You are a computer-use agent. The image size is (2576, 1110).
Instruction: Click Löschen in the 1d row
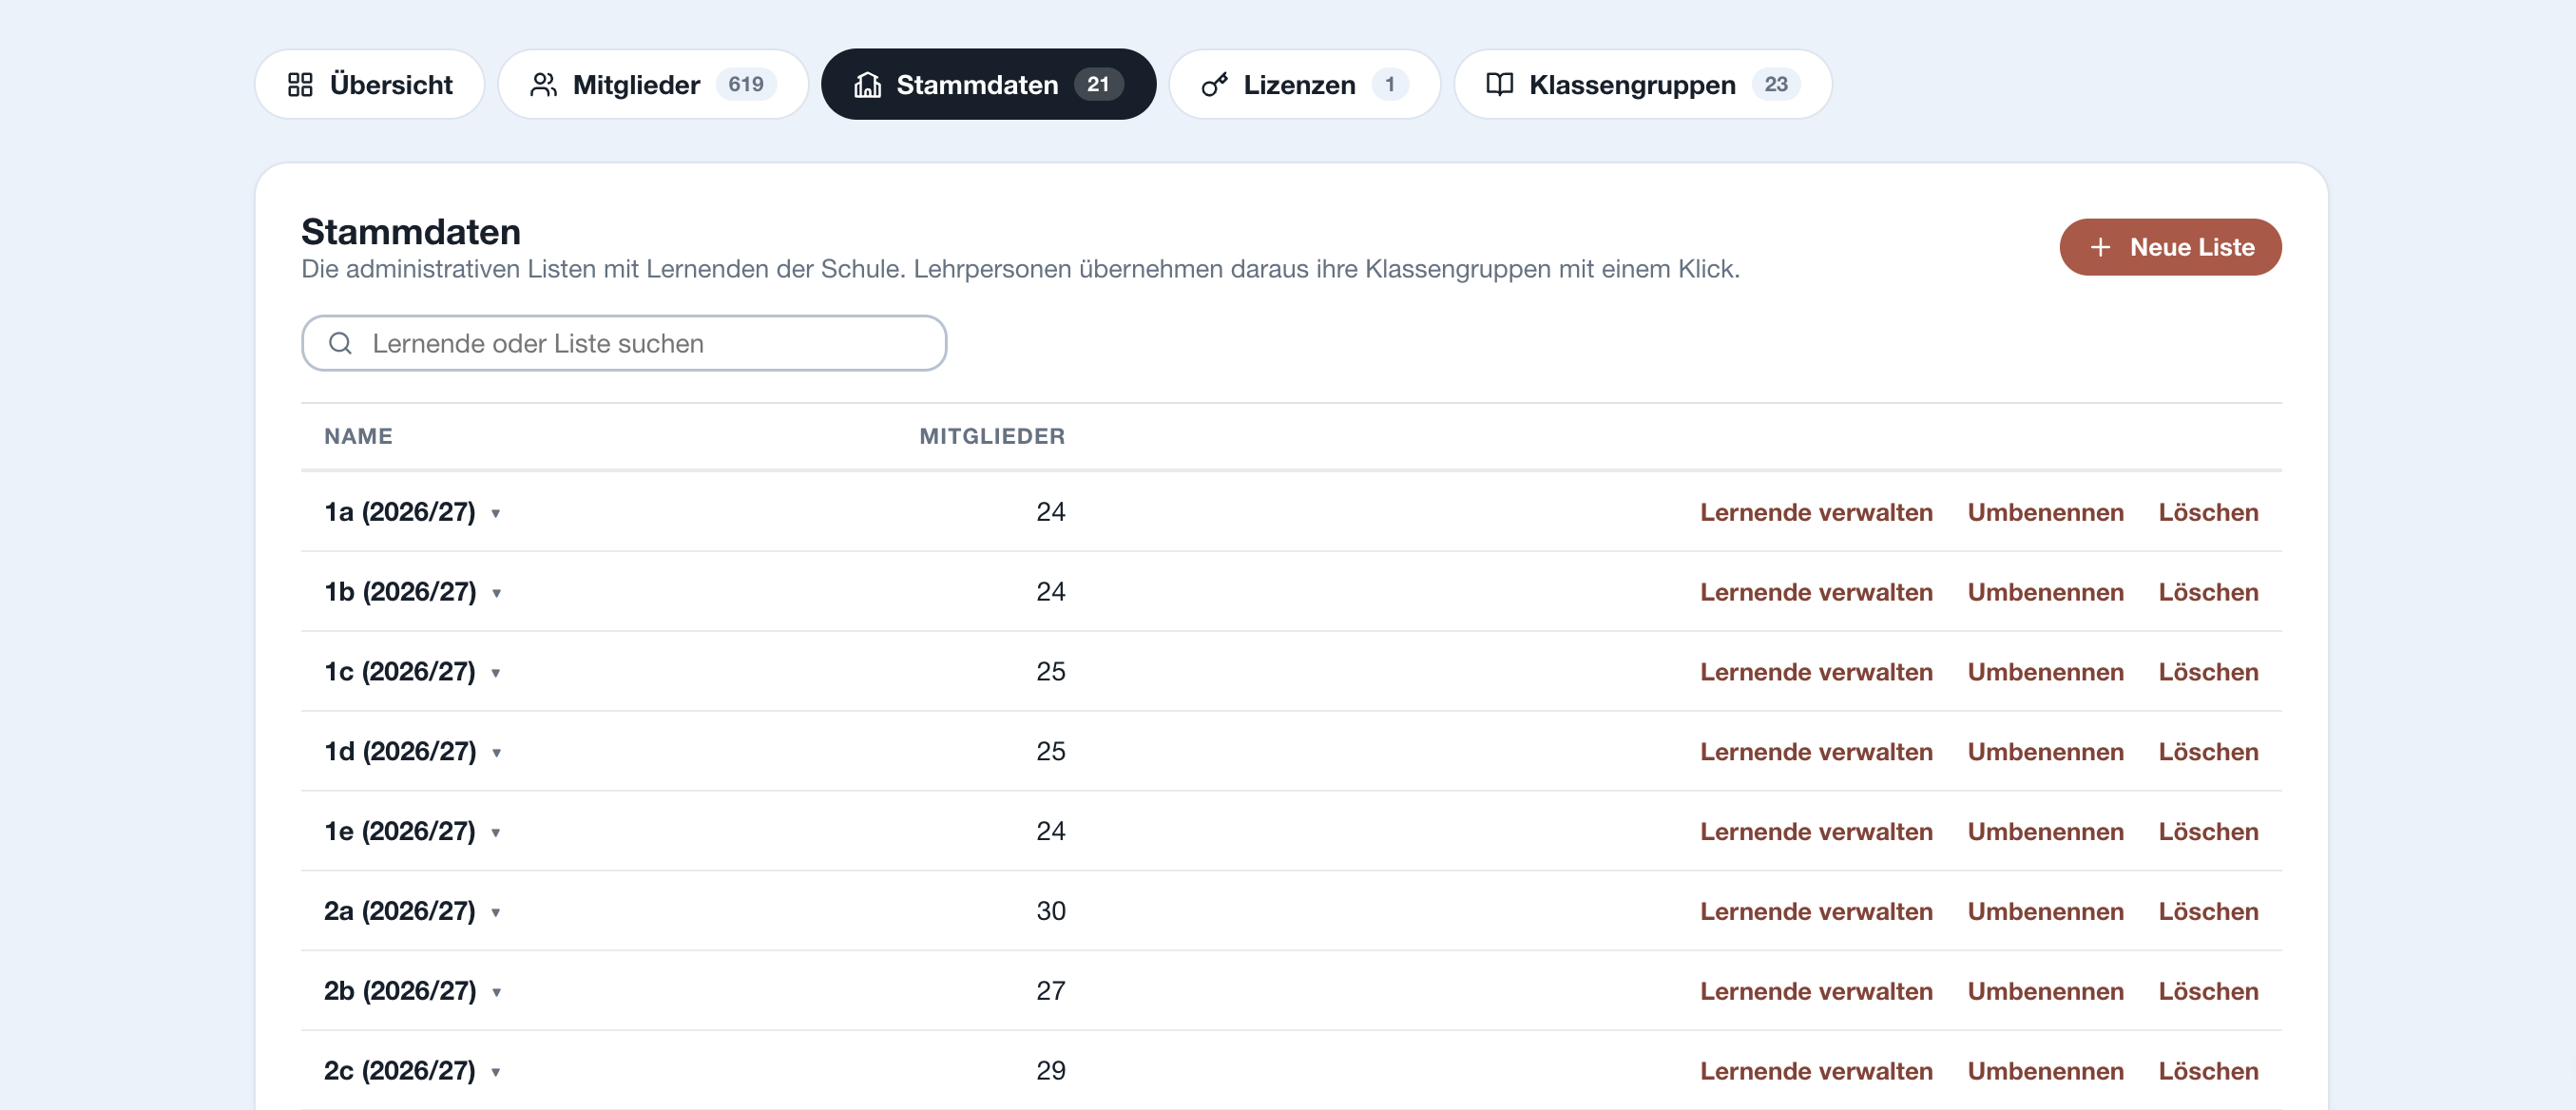pos(2208,752)
